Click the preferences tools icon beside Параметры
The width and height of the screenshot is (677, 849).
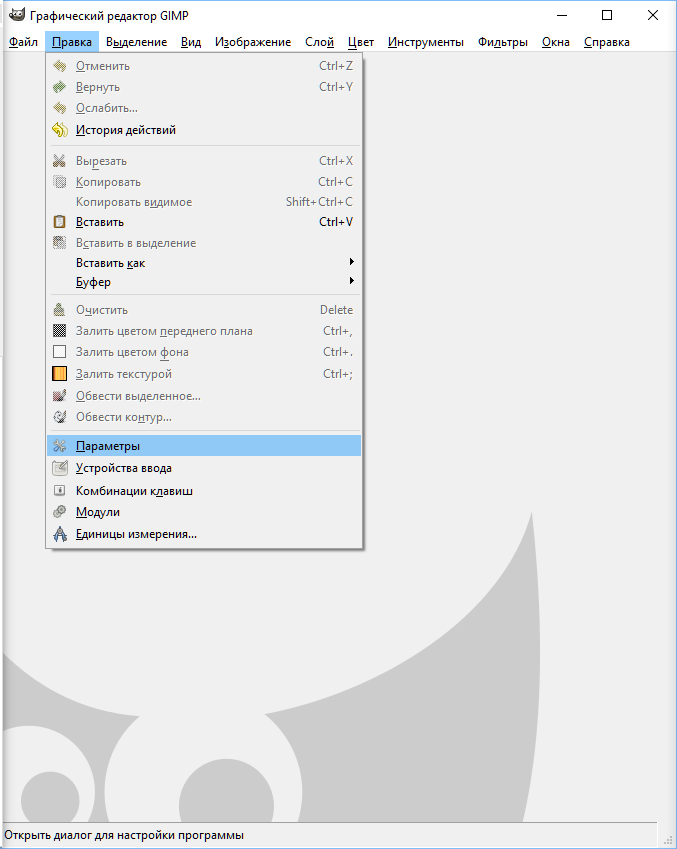(x=60, y=446)
